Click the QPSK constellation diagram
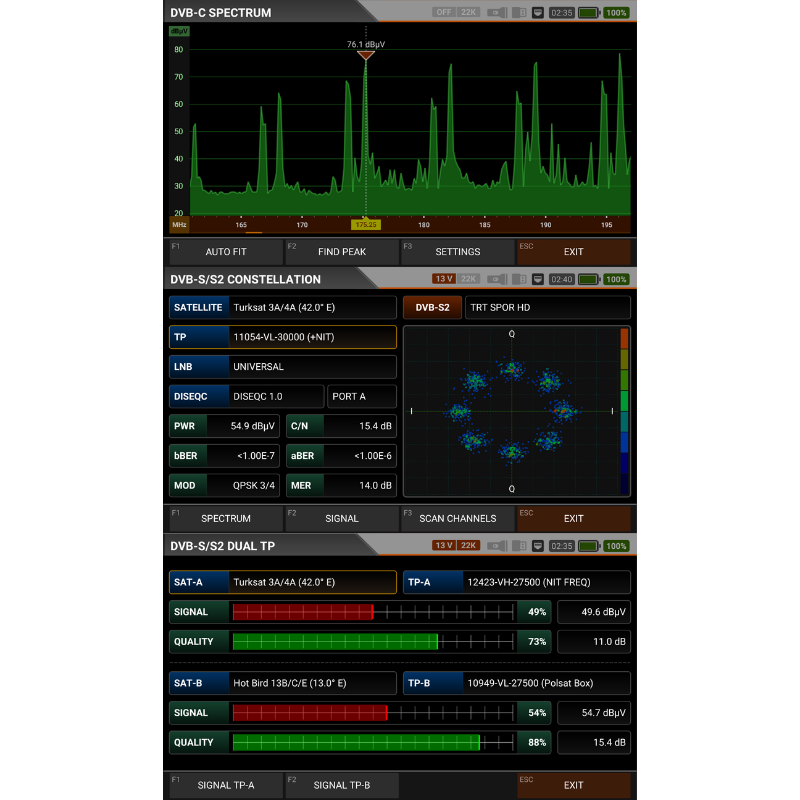Screen dimensions: 800x800 (512, 411)
